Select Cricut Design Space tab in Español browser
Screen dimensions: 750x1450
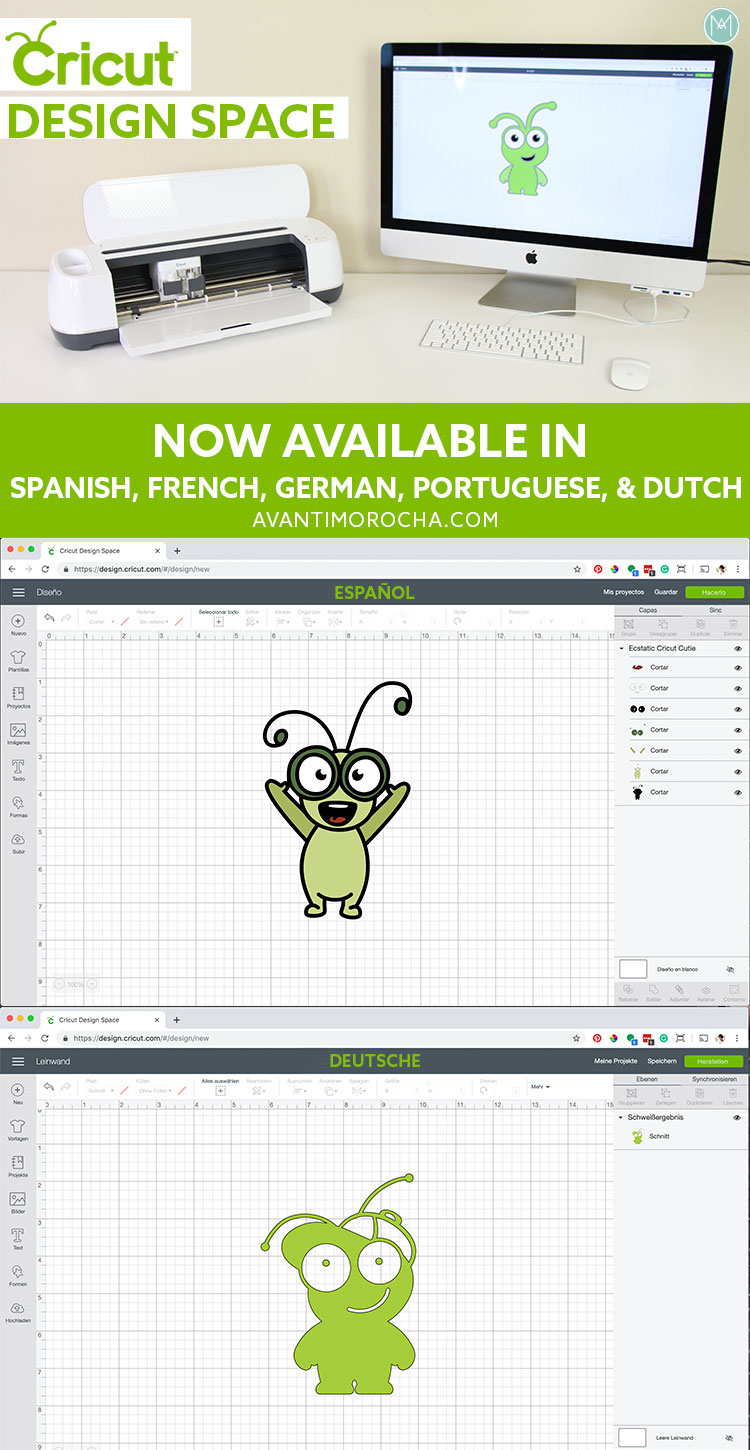pos(105,550)
